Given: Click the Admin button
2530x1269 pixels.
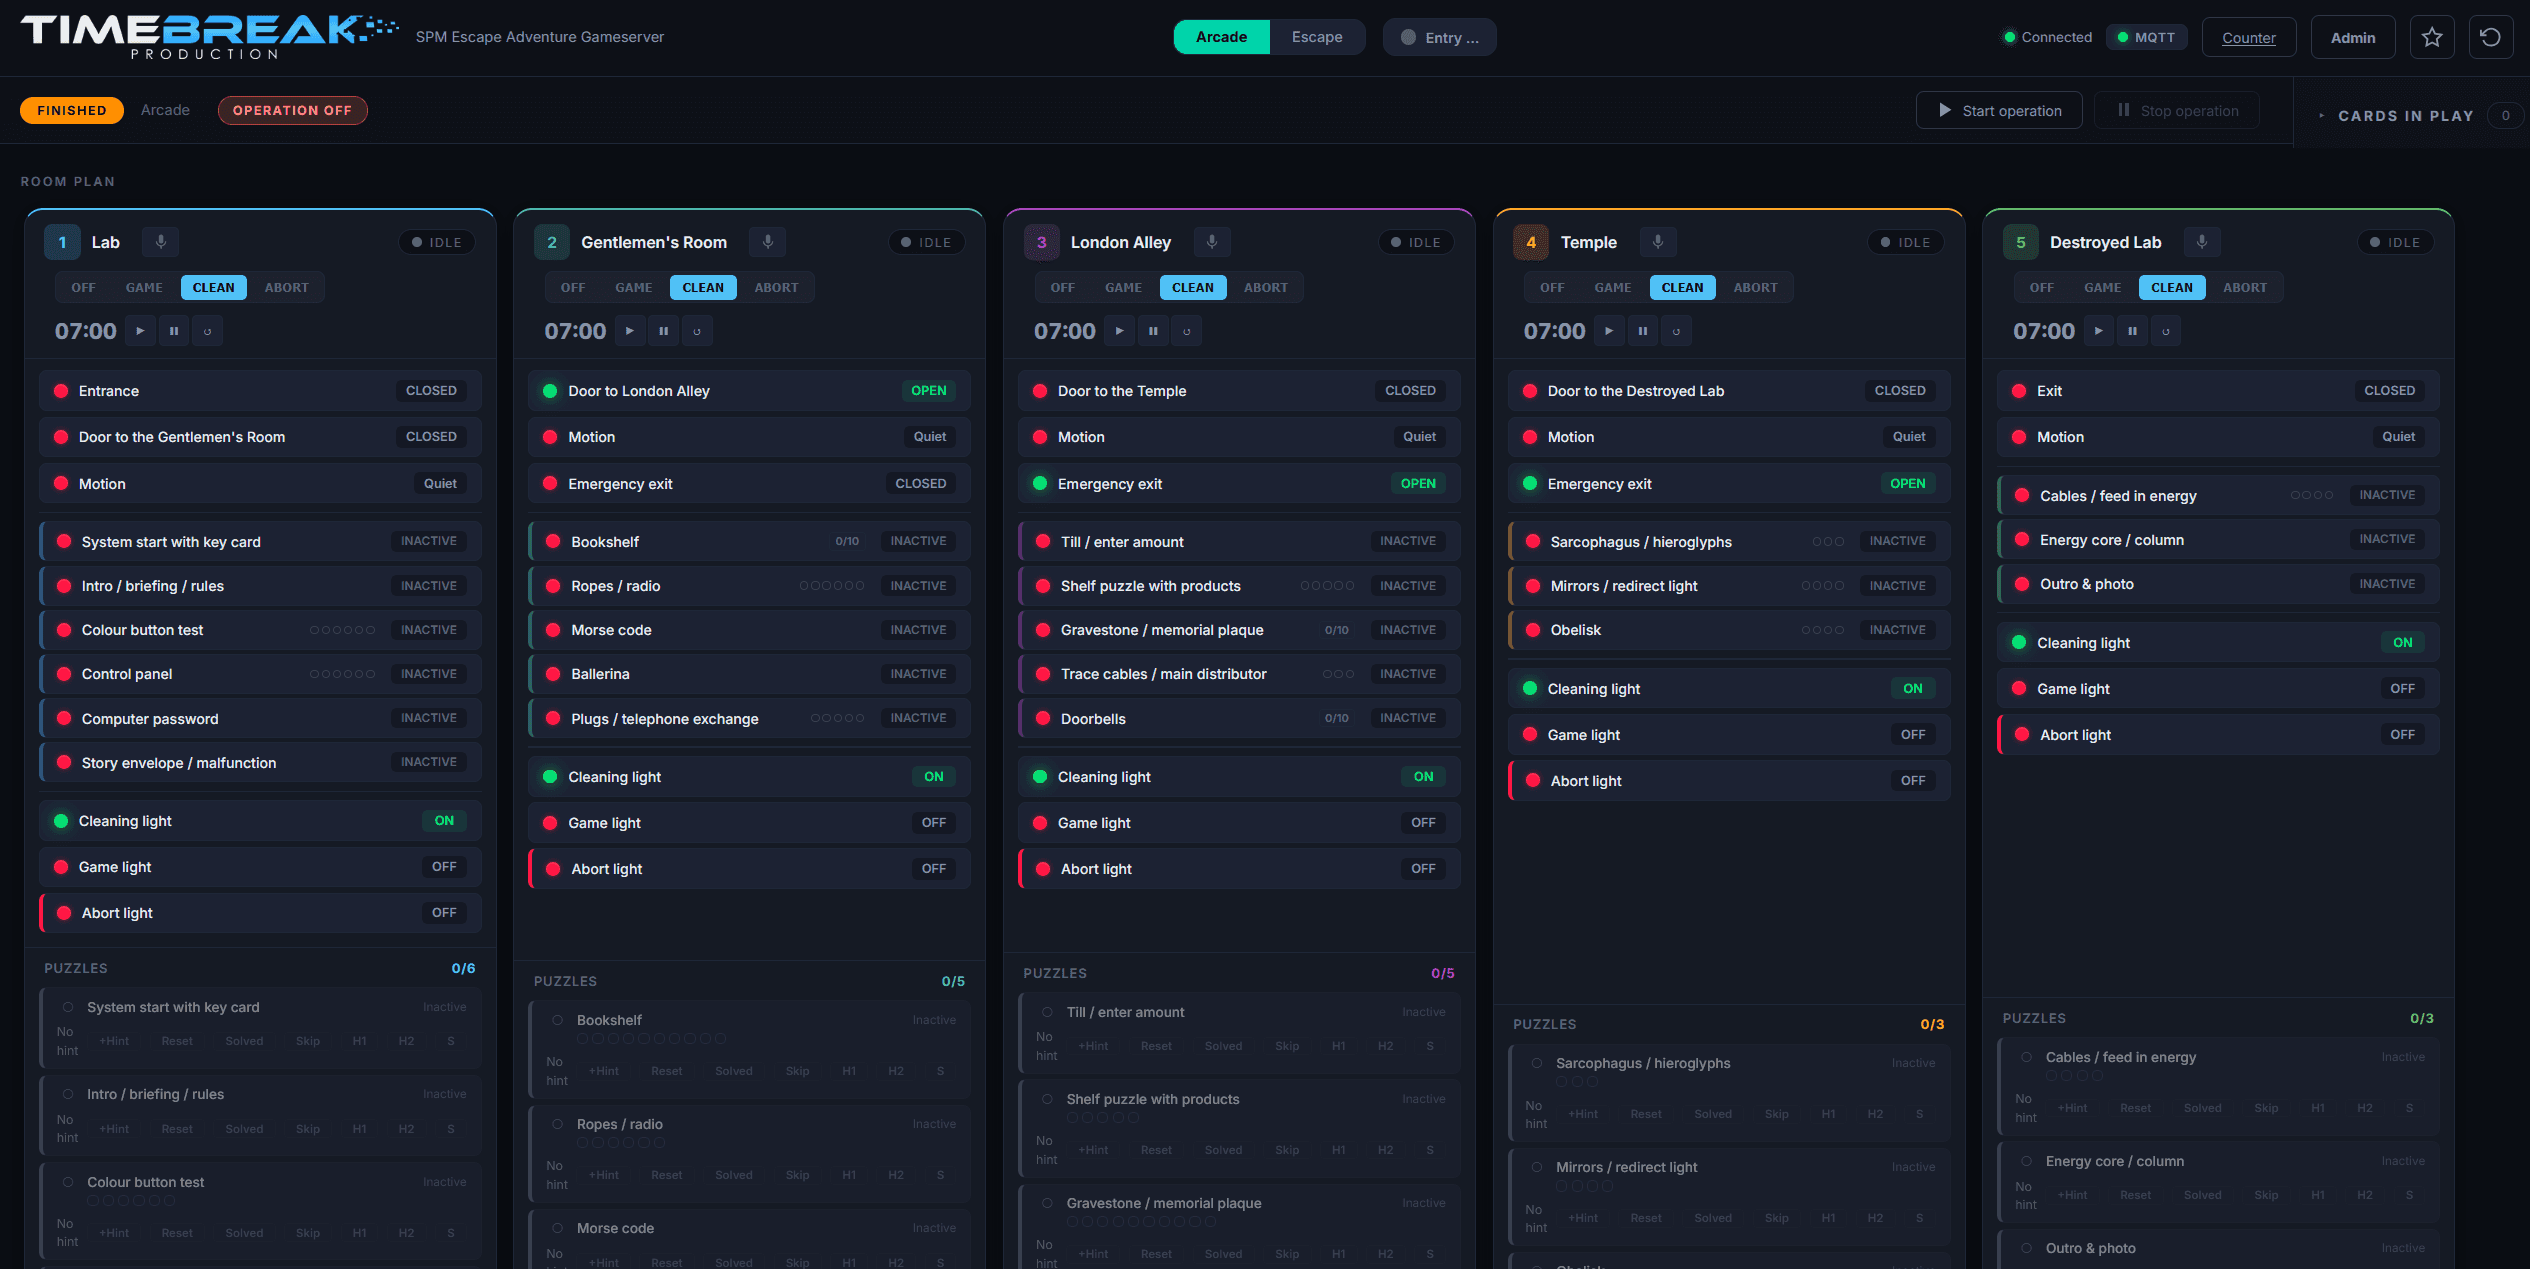Looking at the screenshot, I should [x=2352, y=37].
